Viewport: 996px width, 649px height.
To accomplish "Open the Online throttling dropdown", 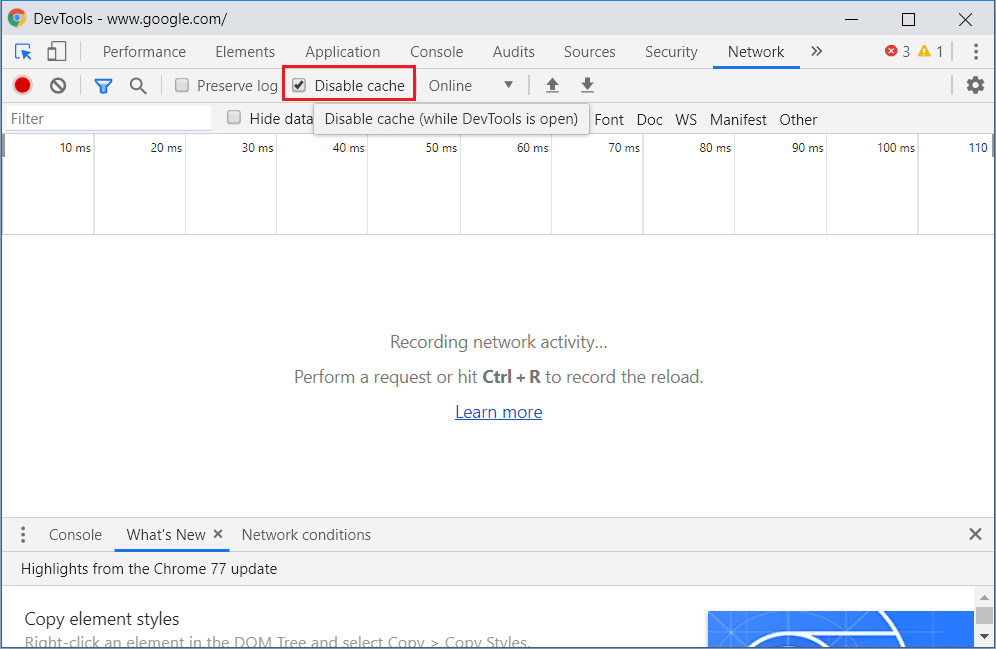I will 471,86.
